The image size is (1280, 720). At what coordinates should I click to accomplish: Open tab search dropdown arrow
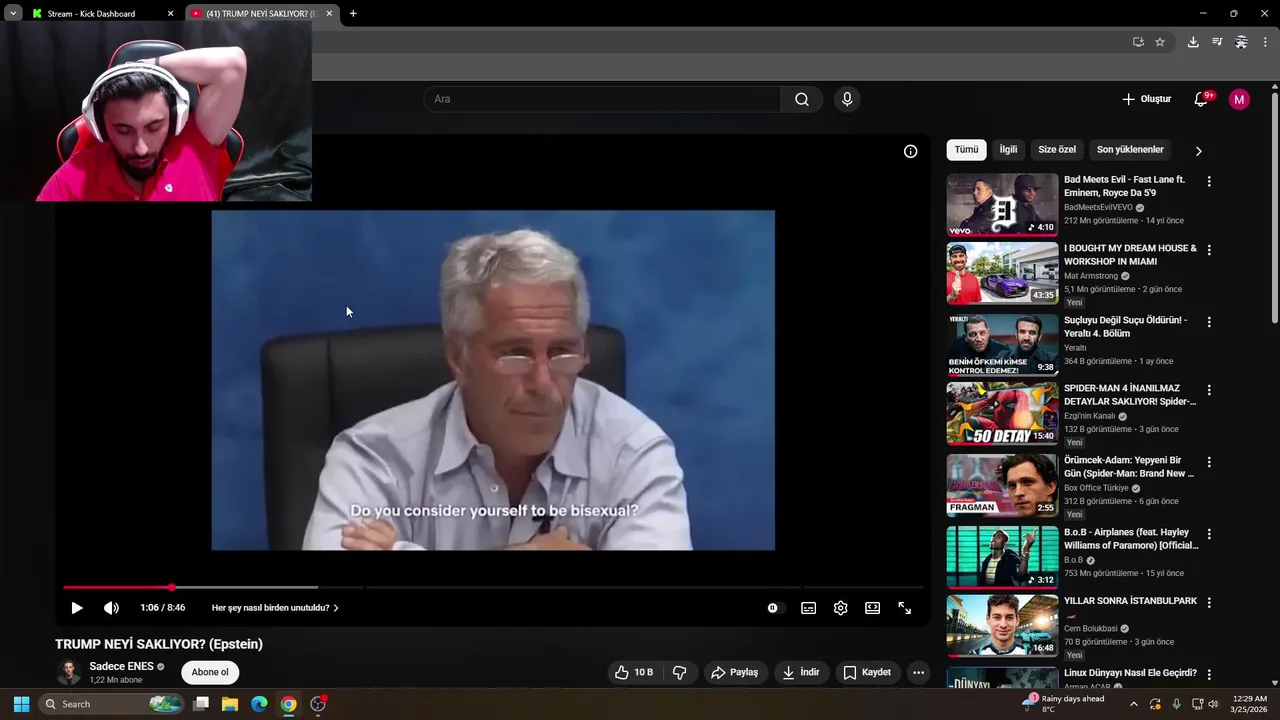(13, 14)
